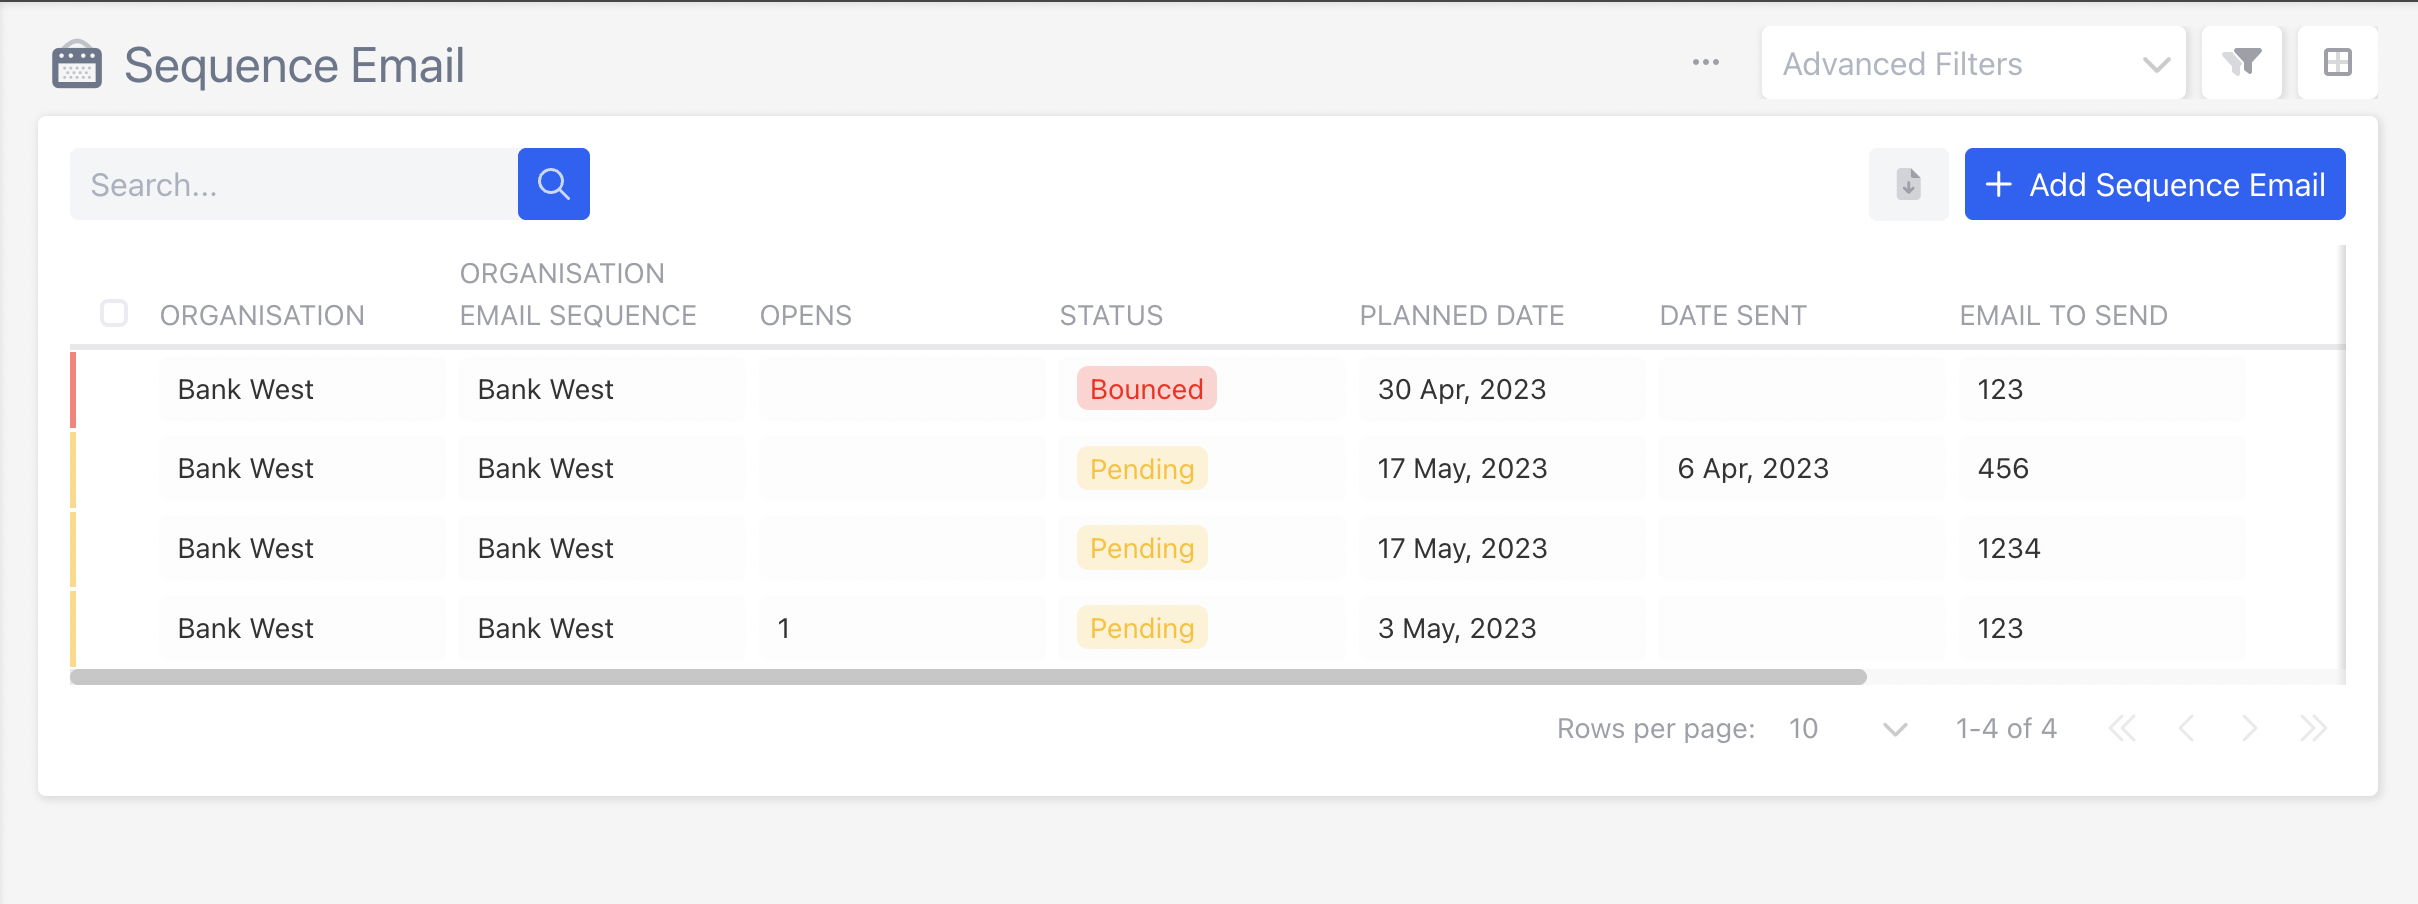Sort by the Status column header
This screenshot has width=2418, height=904.
[x=1111, y=315]
